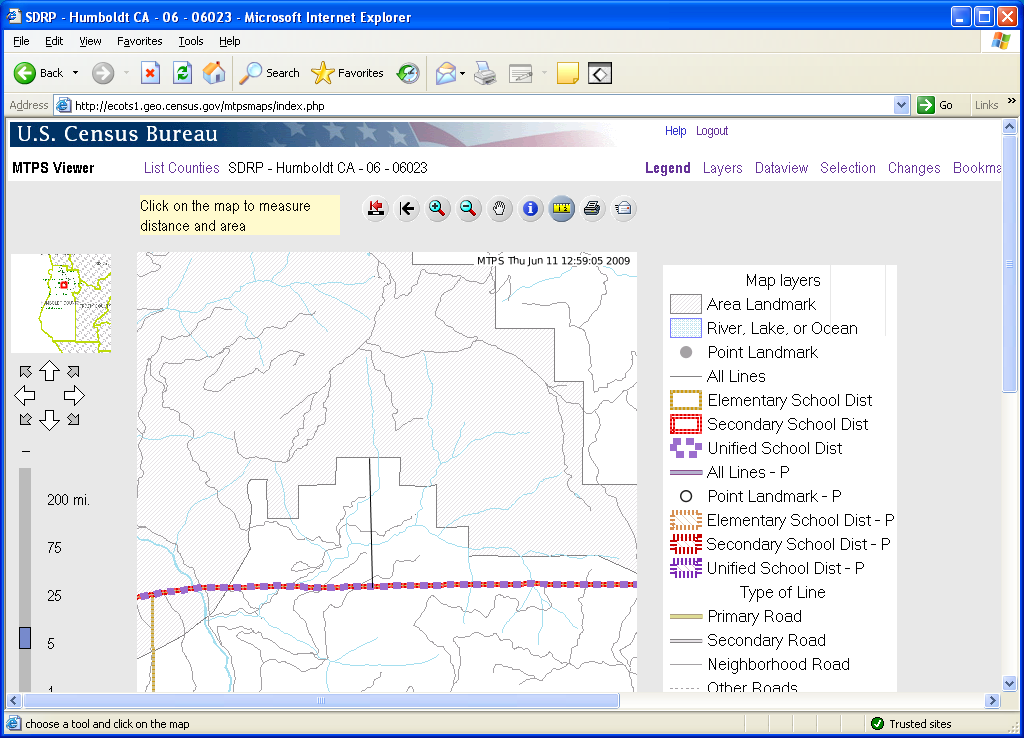Click the code-brackets icon in the IE toolbar
The image size is (1024, 738).
click(x=600, y=73)
